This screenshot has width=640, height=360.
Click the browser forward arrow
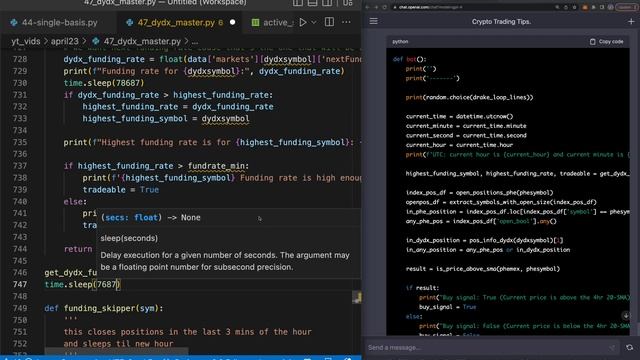[x=376, y=7]
